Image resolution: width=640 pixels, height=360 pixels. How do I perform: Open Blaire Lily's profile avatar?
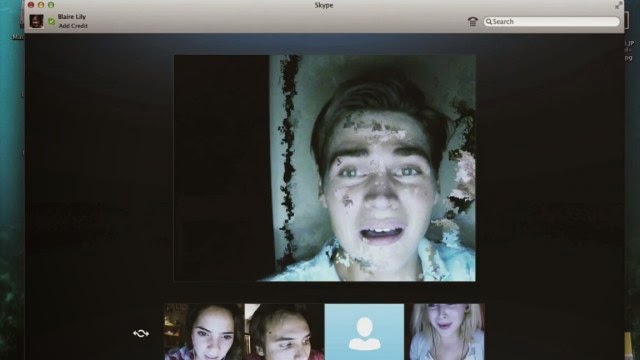(36, 21)
